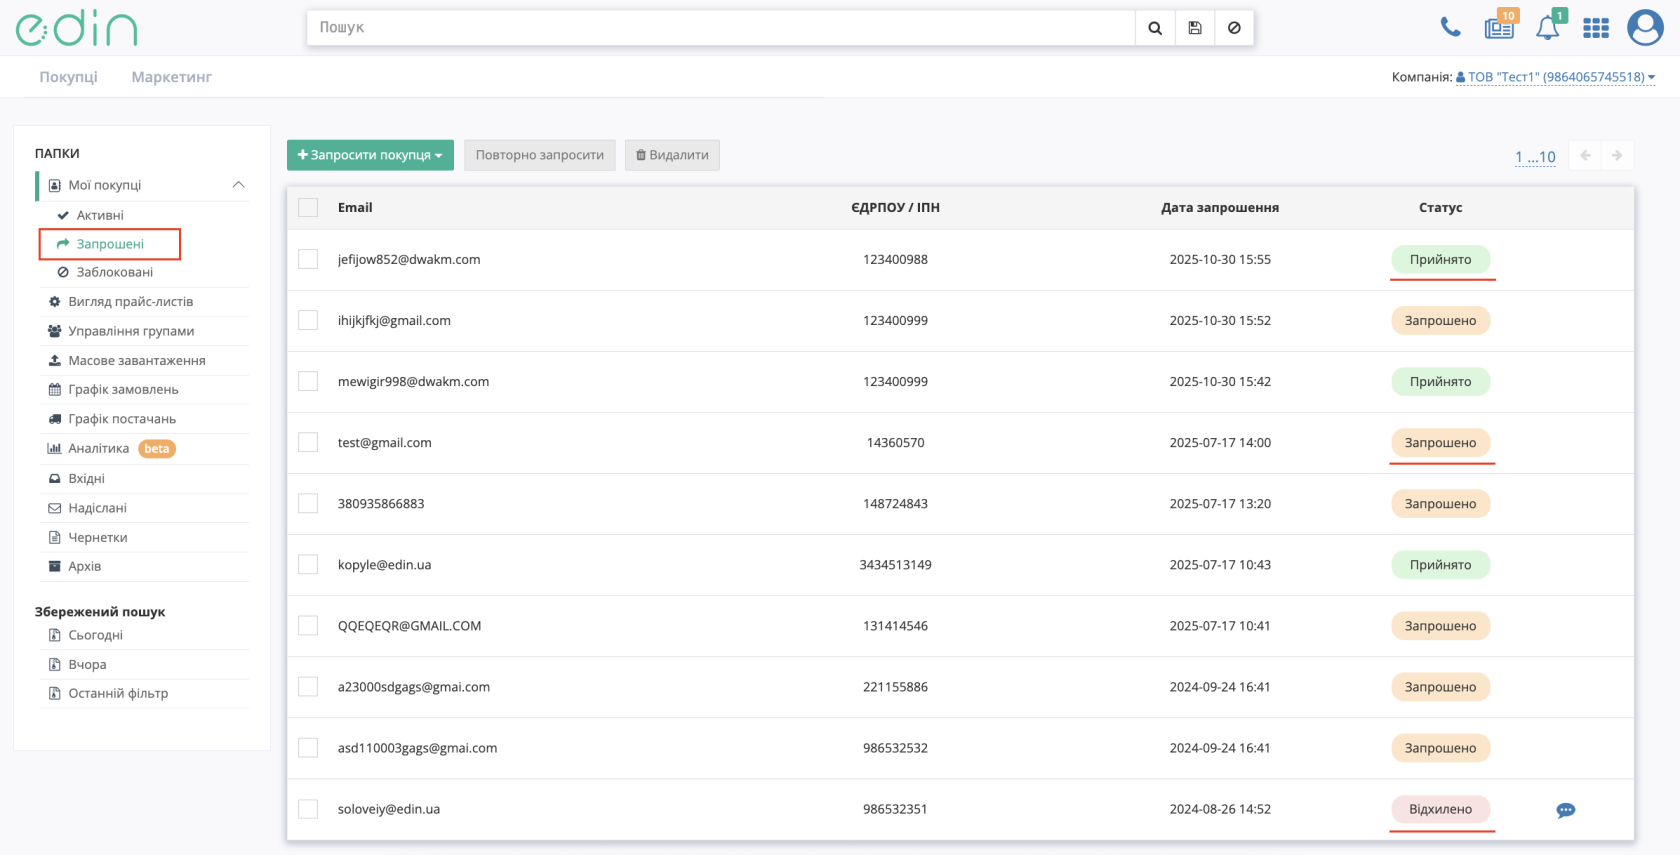Screen dimensions: 1680x855
Task: Click the search magnifier icon
Action: pos(1155,28)
